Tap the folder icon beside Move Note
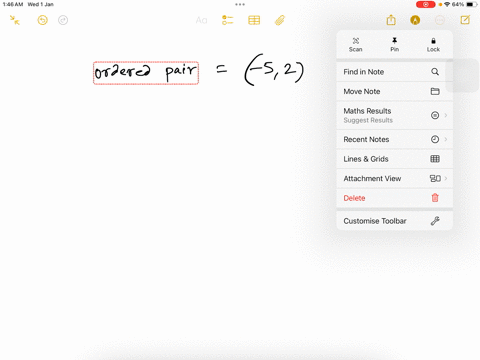 [435, 91]
